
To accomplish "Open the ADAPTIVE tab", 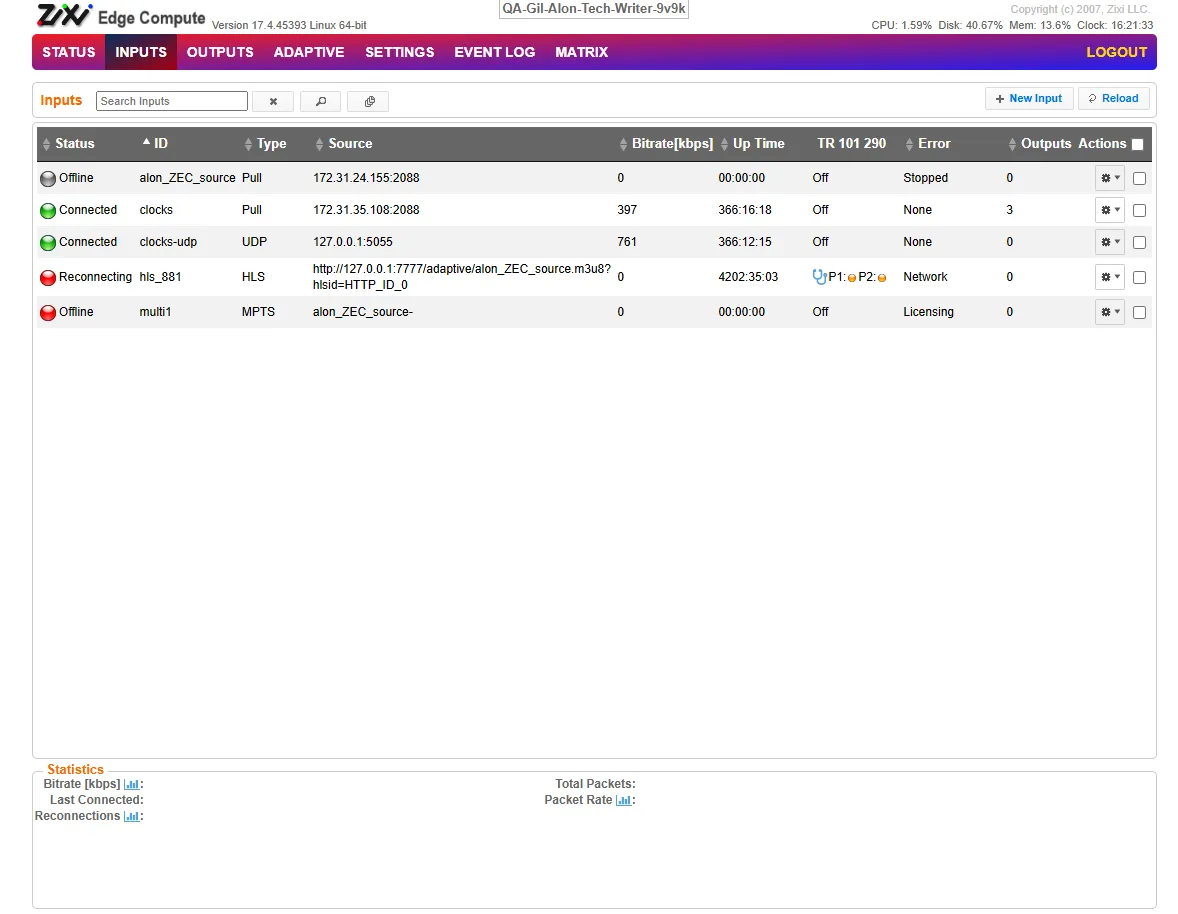I will click(x=309, y=53).
